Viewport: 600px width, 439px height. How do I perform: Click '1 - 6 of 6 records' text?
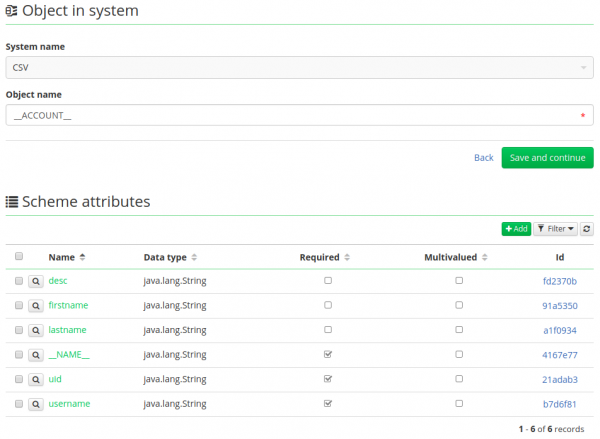[551, 429]
